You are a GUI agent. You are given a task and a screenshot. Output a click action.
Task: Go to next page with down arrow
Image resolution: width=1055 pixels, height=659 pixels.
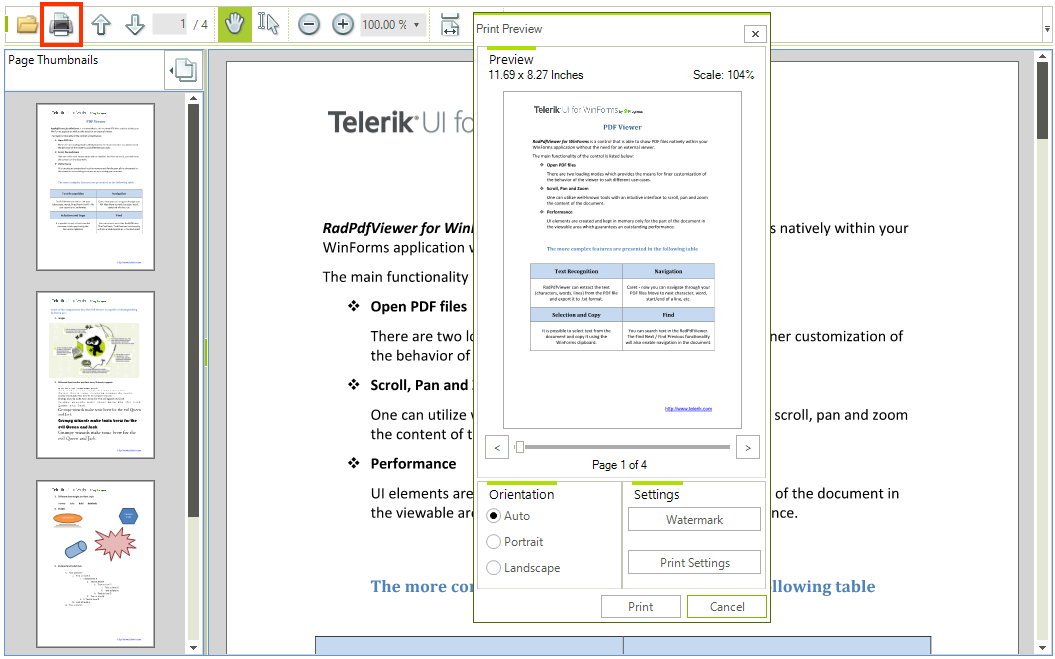(135, 25)
